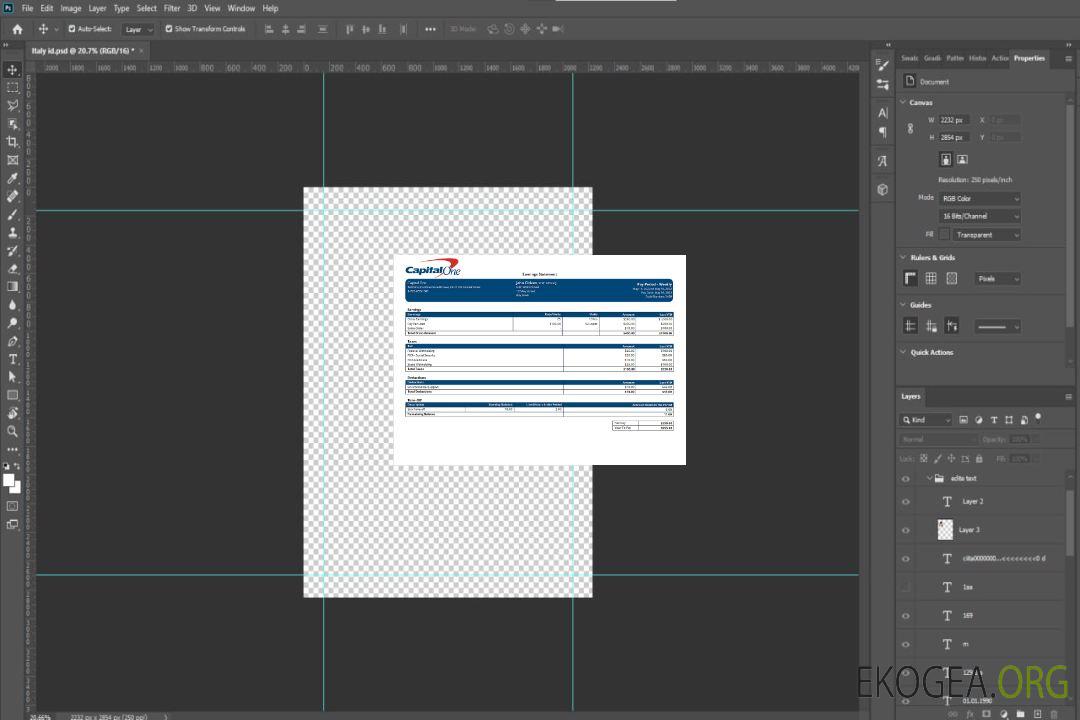Select the Eyedropper tool
Viewport: 1080px width, 720px height.
click(13, 178)
